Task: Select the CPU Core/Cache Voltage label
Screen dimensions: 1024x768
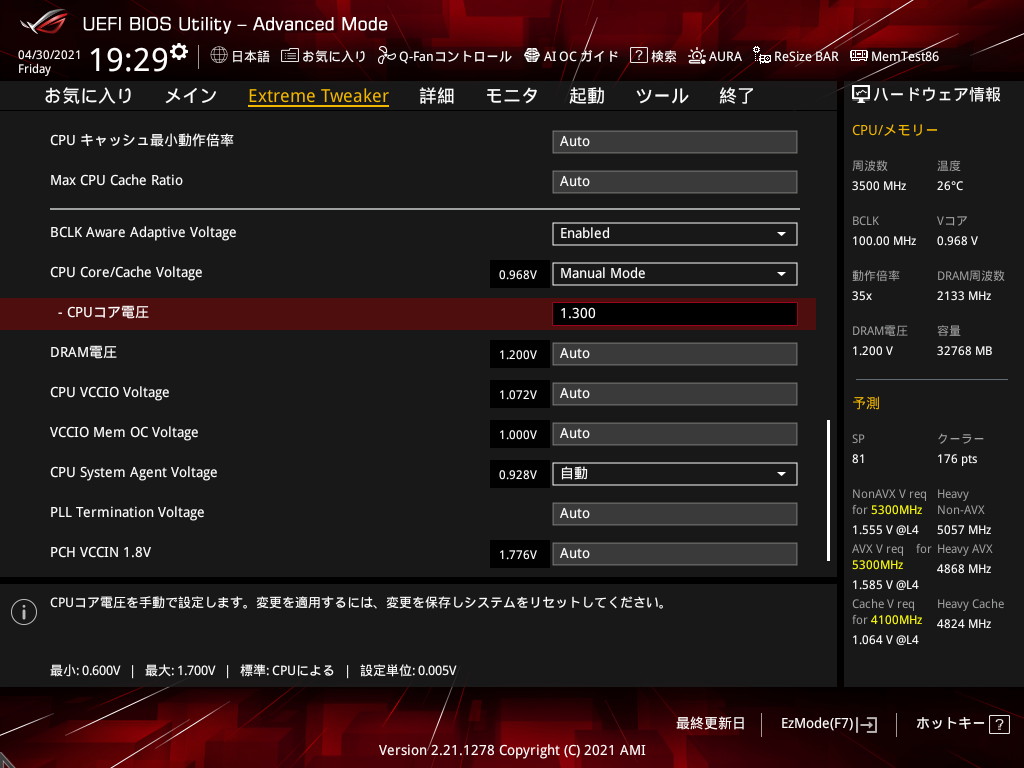Action: point(126,272)
